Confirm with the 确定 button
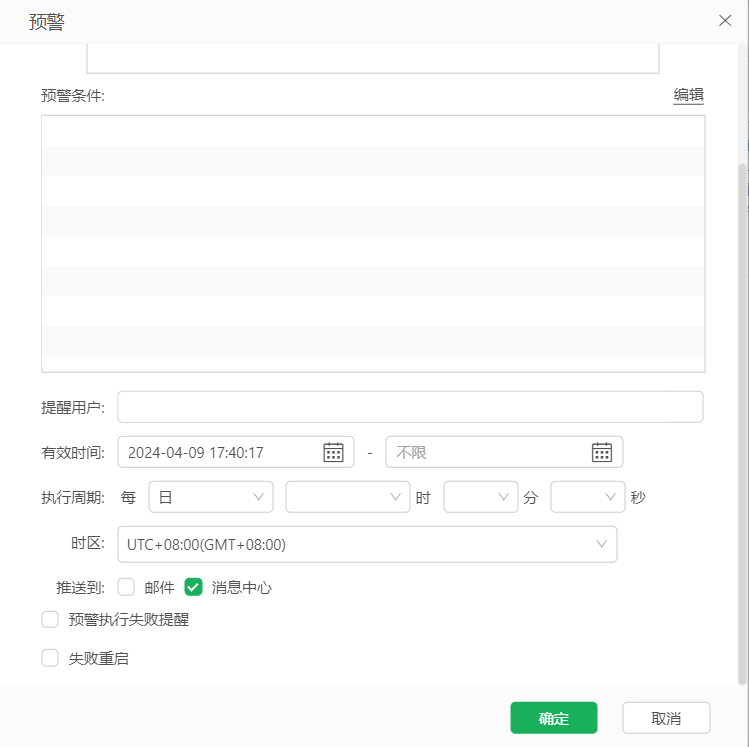 (554, 718)
